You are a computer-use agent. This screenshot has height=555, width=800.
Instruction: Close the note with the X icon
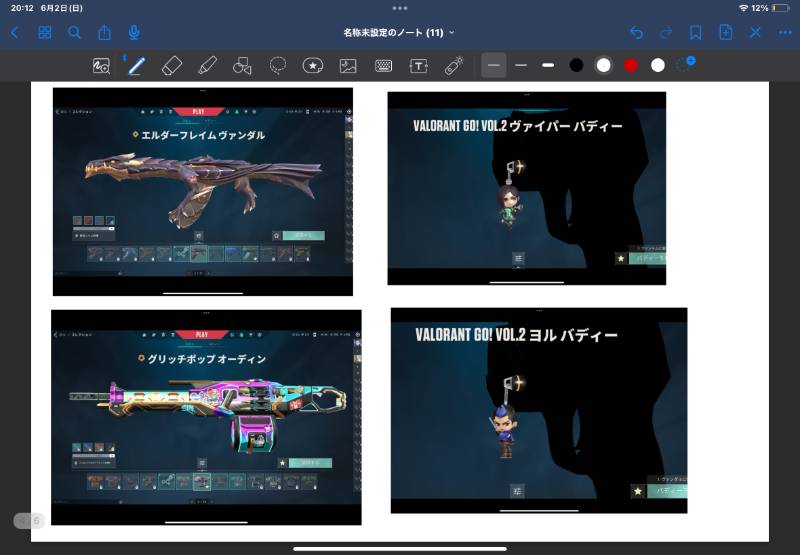click(756, 33)
